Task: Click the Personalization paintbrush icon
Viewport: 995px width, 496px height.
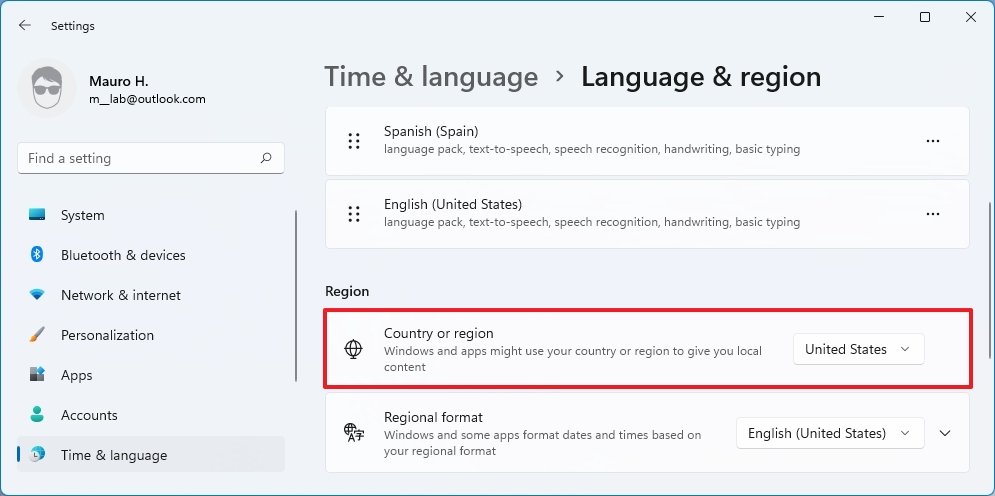Action: (38, 335)
